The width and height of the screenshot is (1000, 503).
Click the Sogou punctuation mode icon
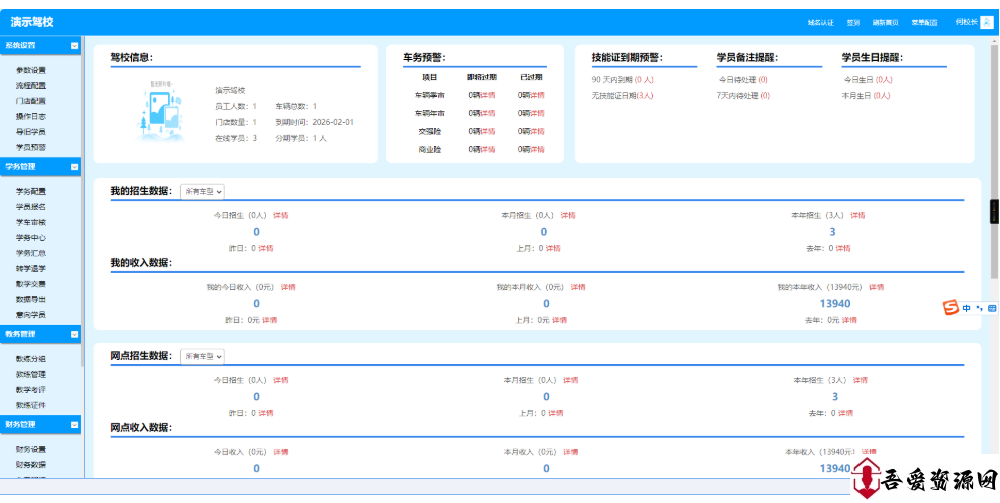coord(980,309)
